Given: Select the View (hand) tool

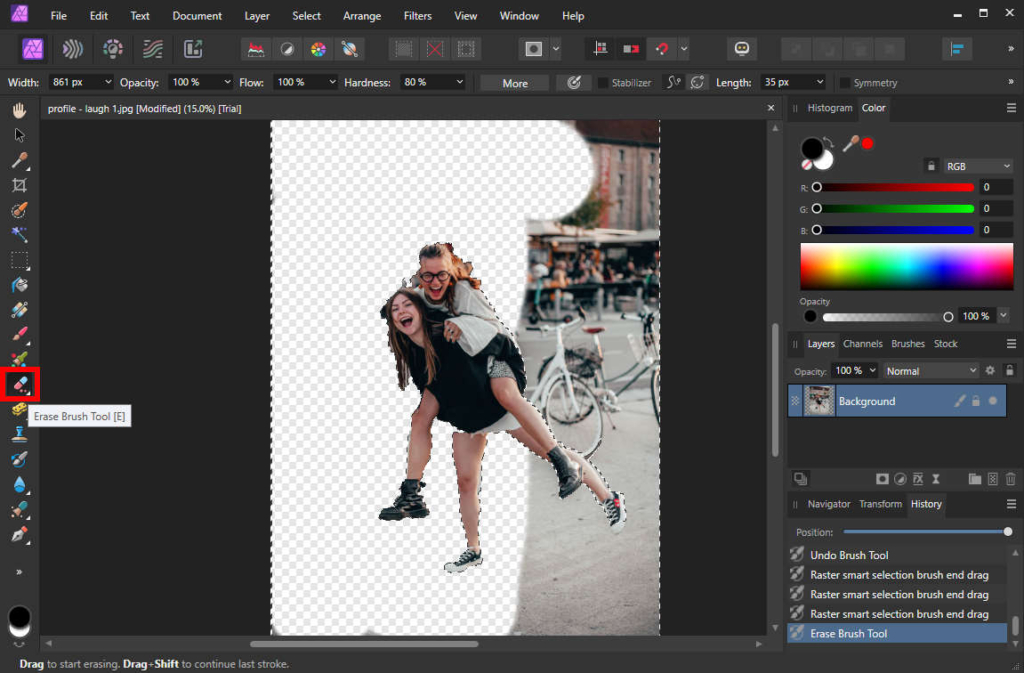Looking at the screenshot, I should tap(19, 110).
